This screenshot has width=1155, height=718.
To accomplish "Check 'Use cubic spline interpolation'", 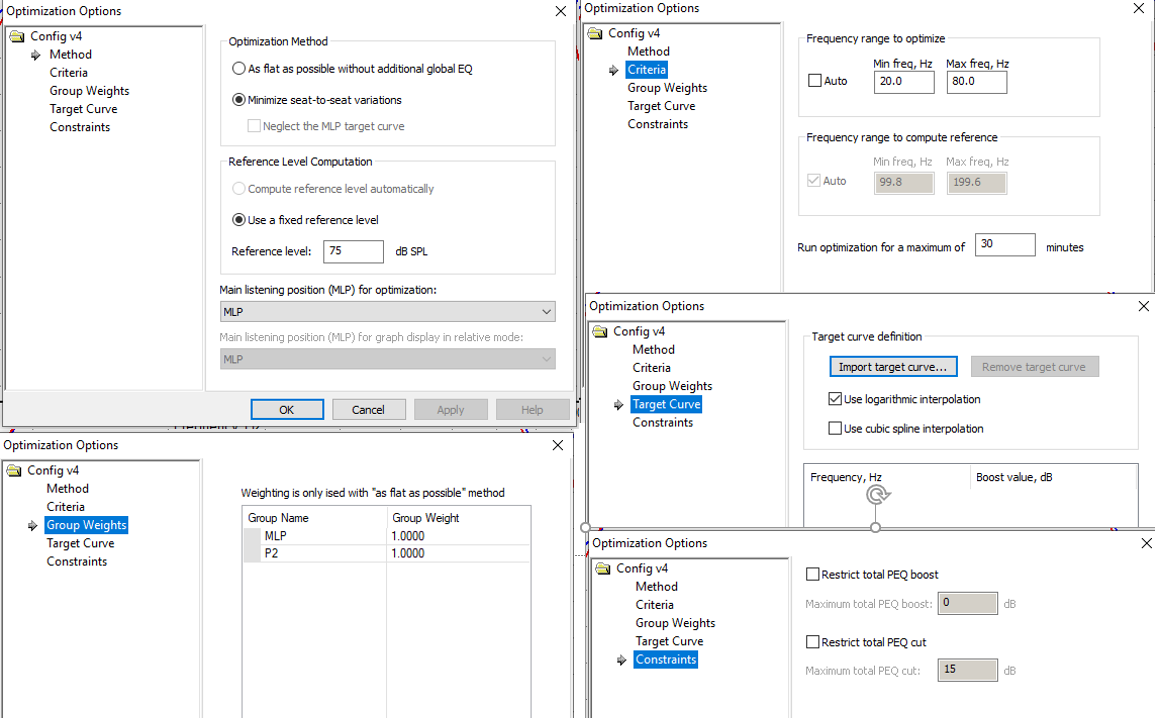I will [x=835, y=429].
